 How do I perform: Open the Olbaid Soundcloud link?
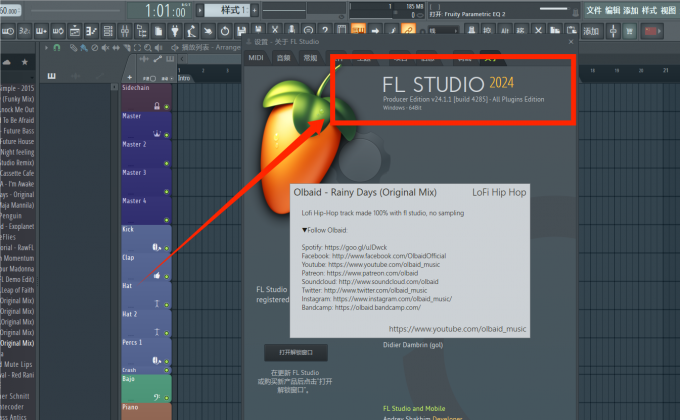[389, 282]
